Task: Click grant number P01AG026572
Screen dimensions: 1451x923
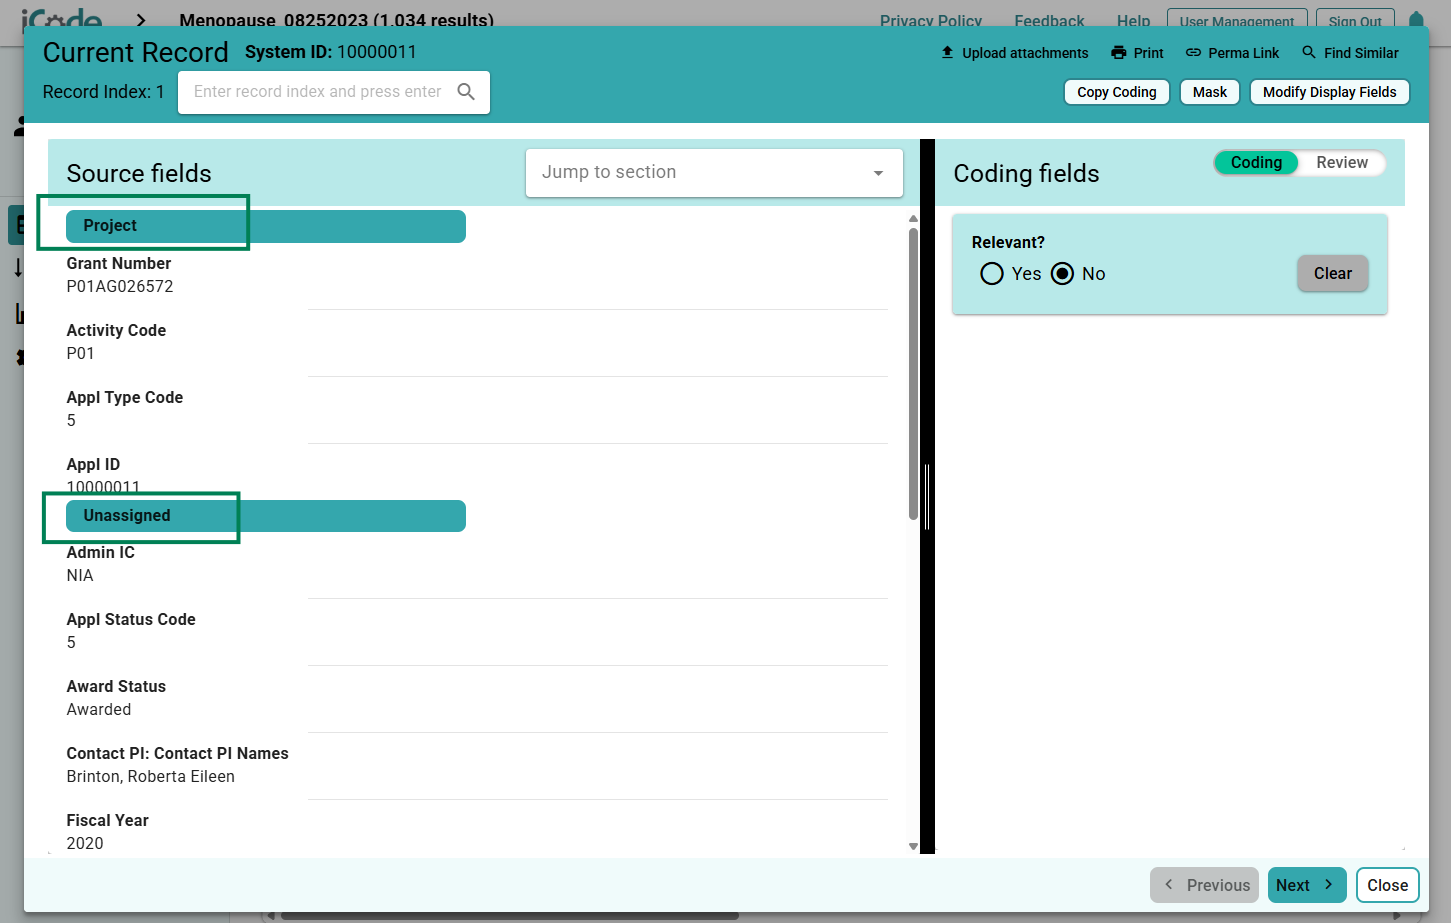Action: (120, 287)
